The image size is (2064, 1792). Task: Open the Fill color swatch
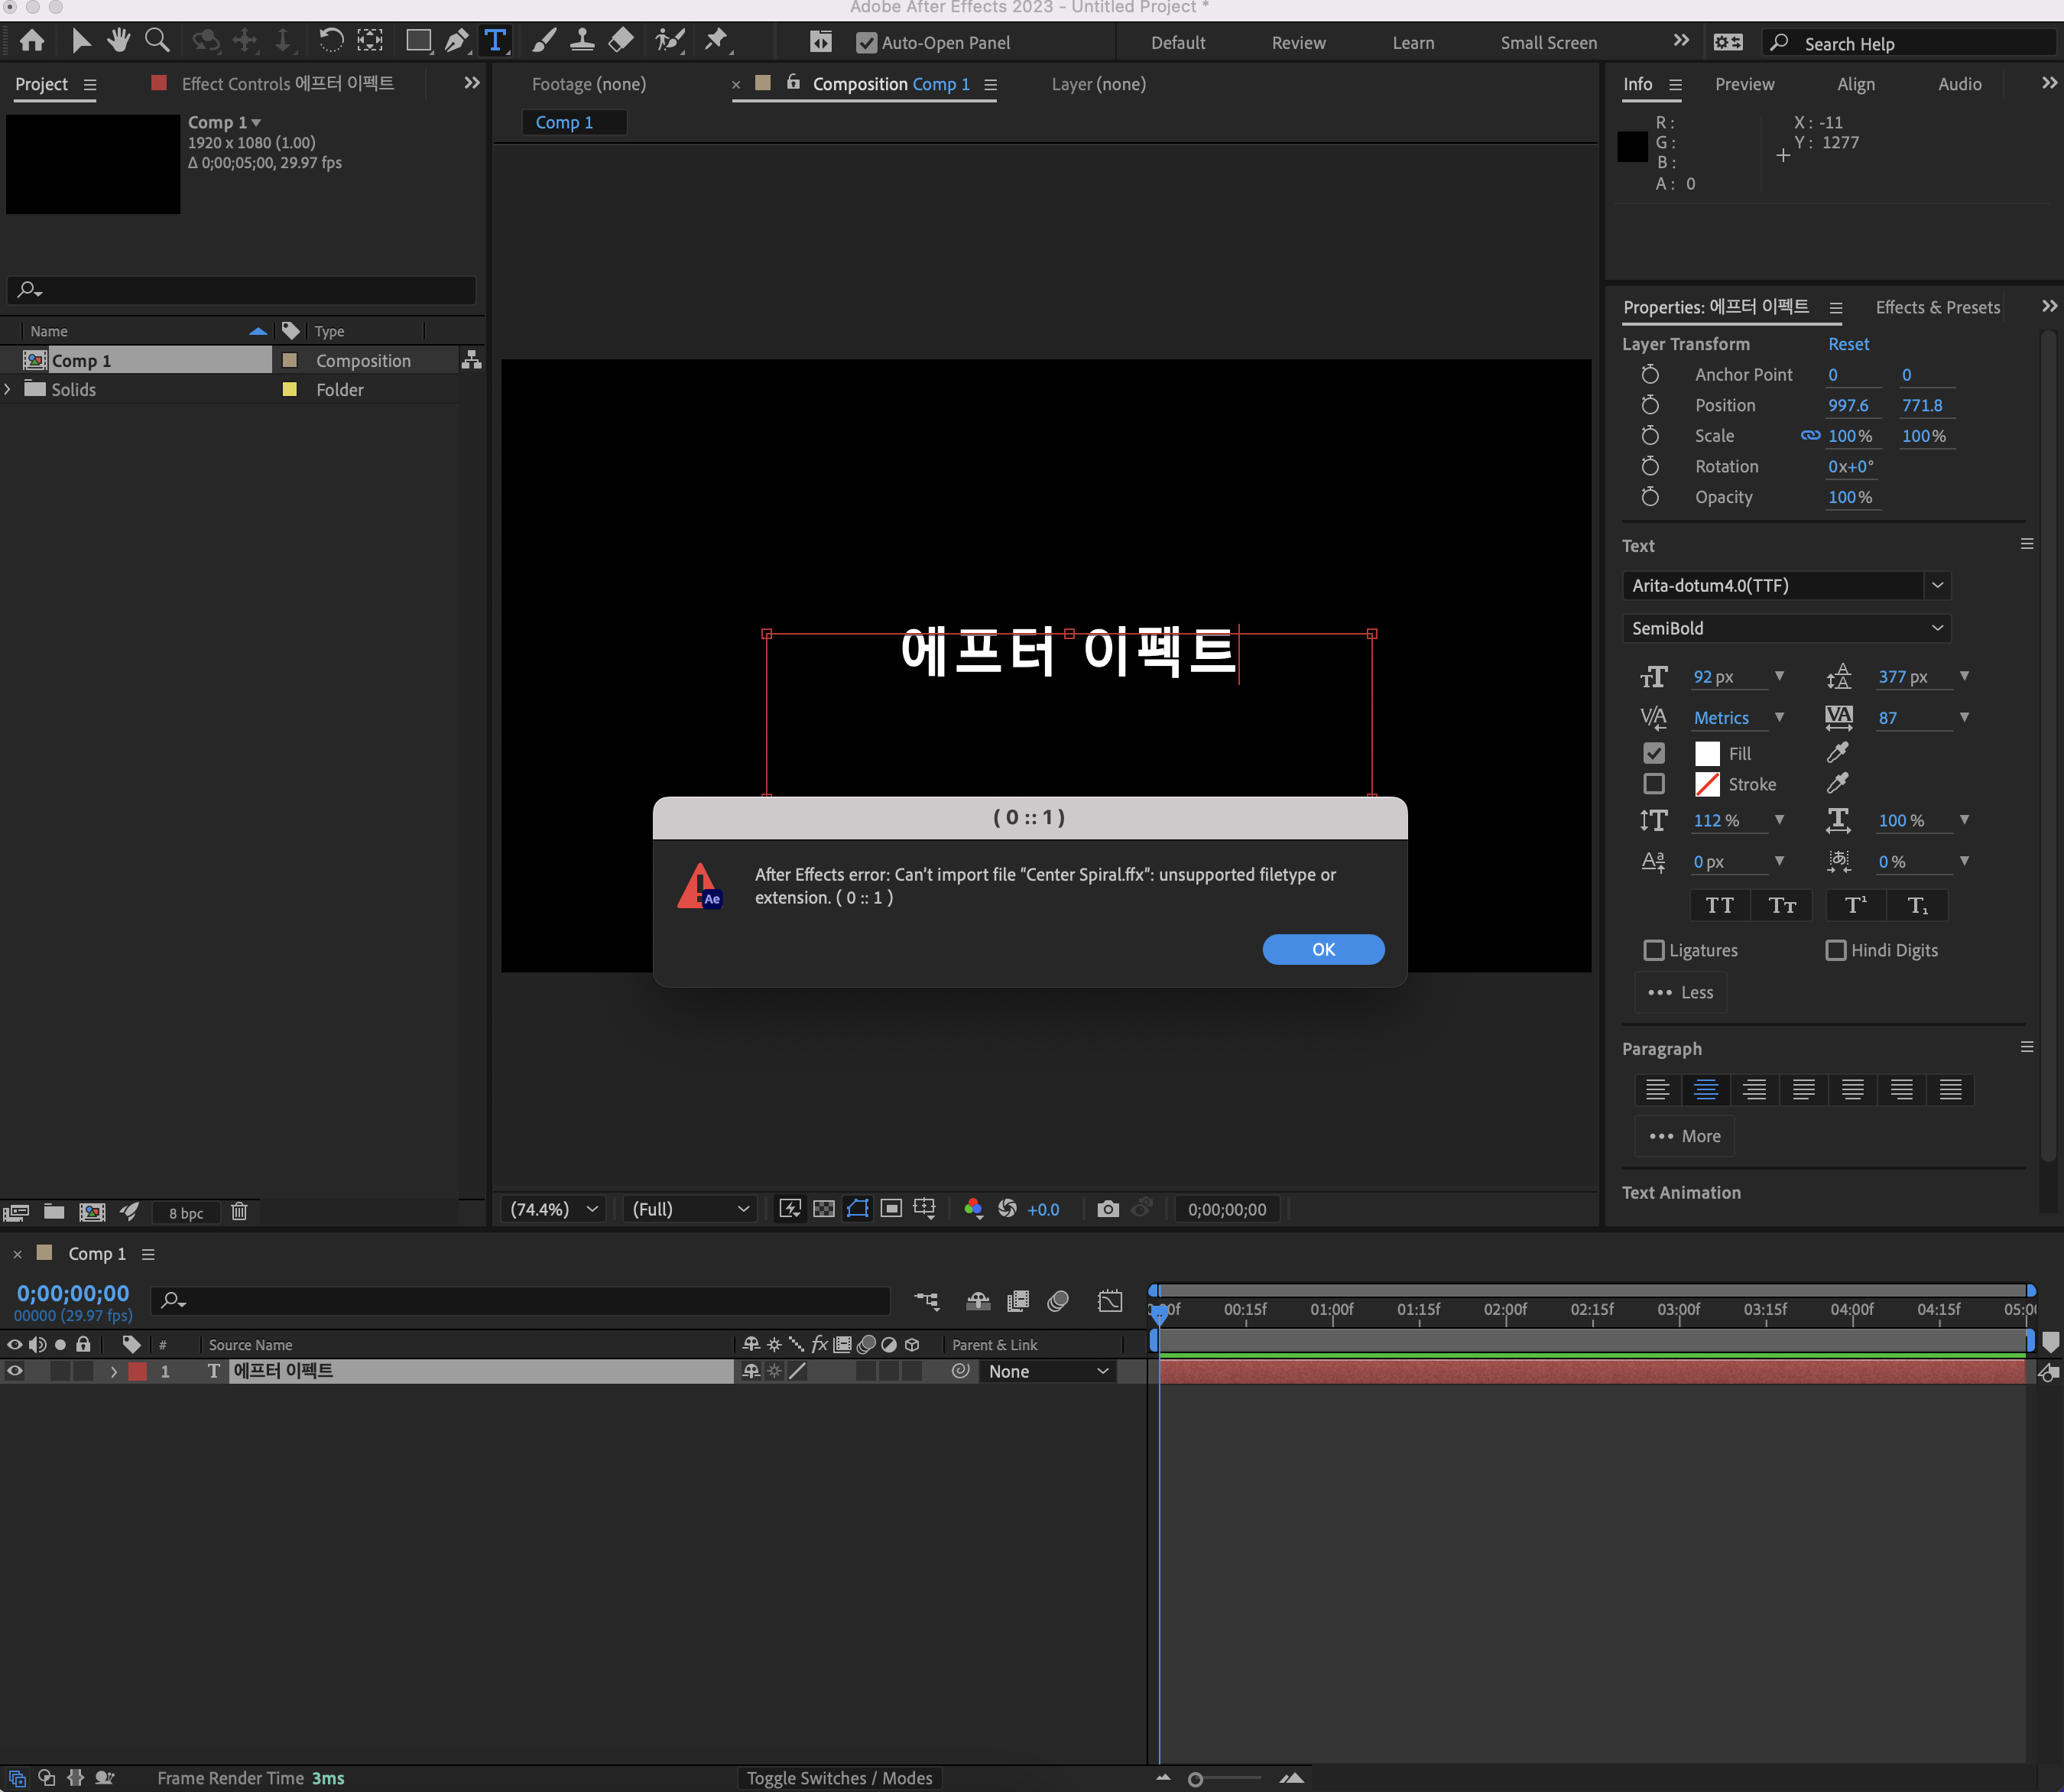coord(1706,753)
